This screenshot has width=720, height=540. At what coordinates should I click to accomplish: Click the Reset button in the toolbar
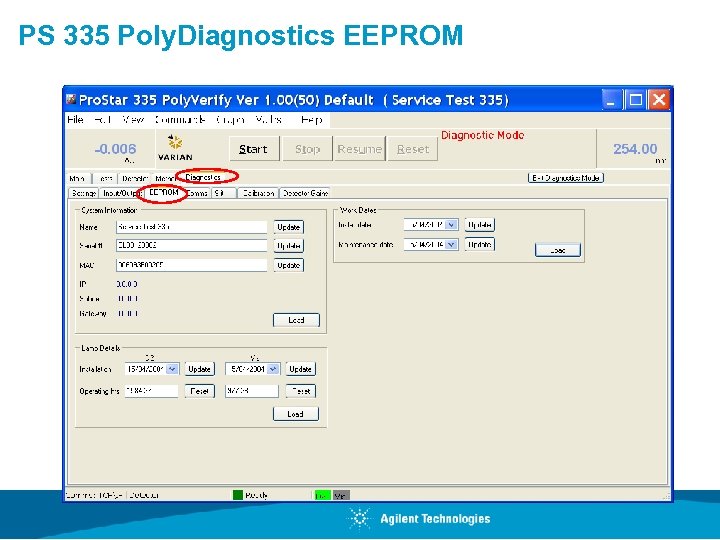click(x=412, y=149)
